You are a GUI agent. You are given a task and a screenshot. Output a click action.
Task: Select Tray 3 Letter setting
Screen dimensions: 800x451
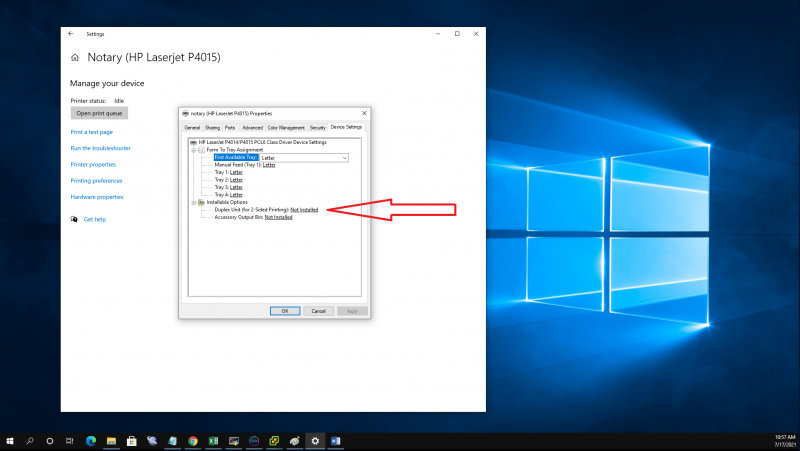point(236,187)
